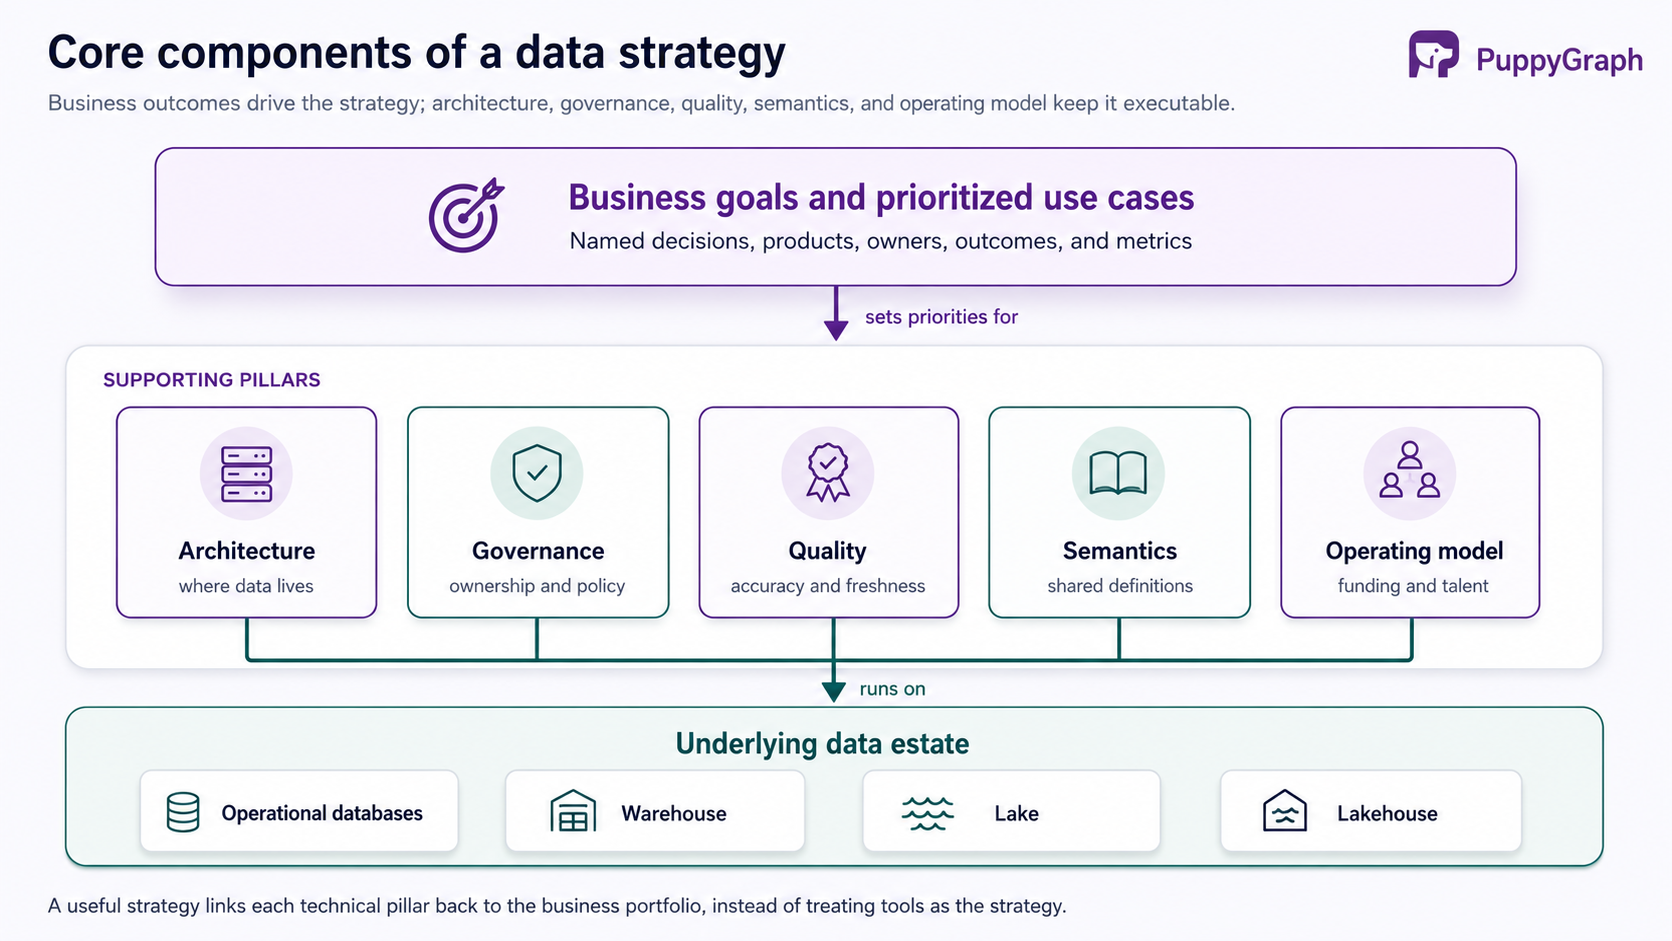The width and height of the screenshot is (1672, 941).
Task: Click the PuppyGraph brand name text
Action: tap(1559, 60)
